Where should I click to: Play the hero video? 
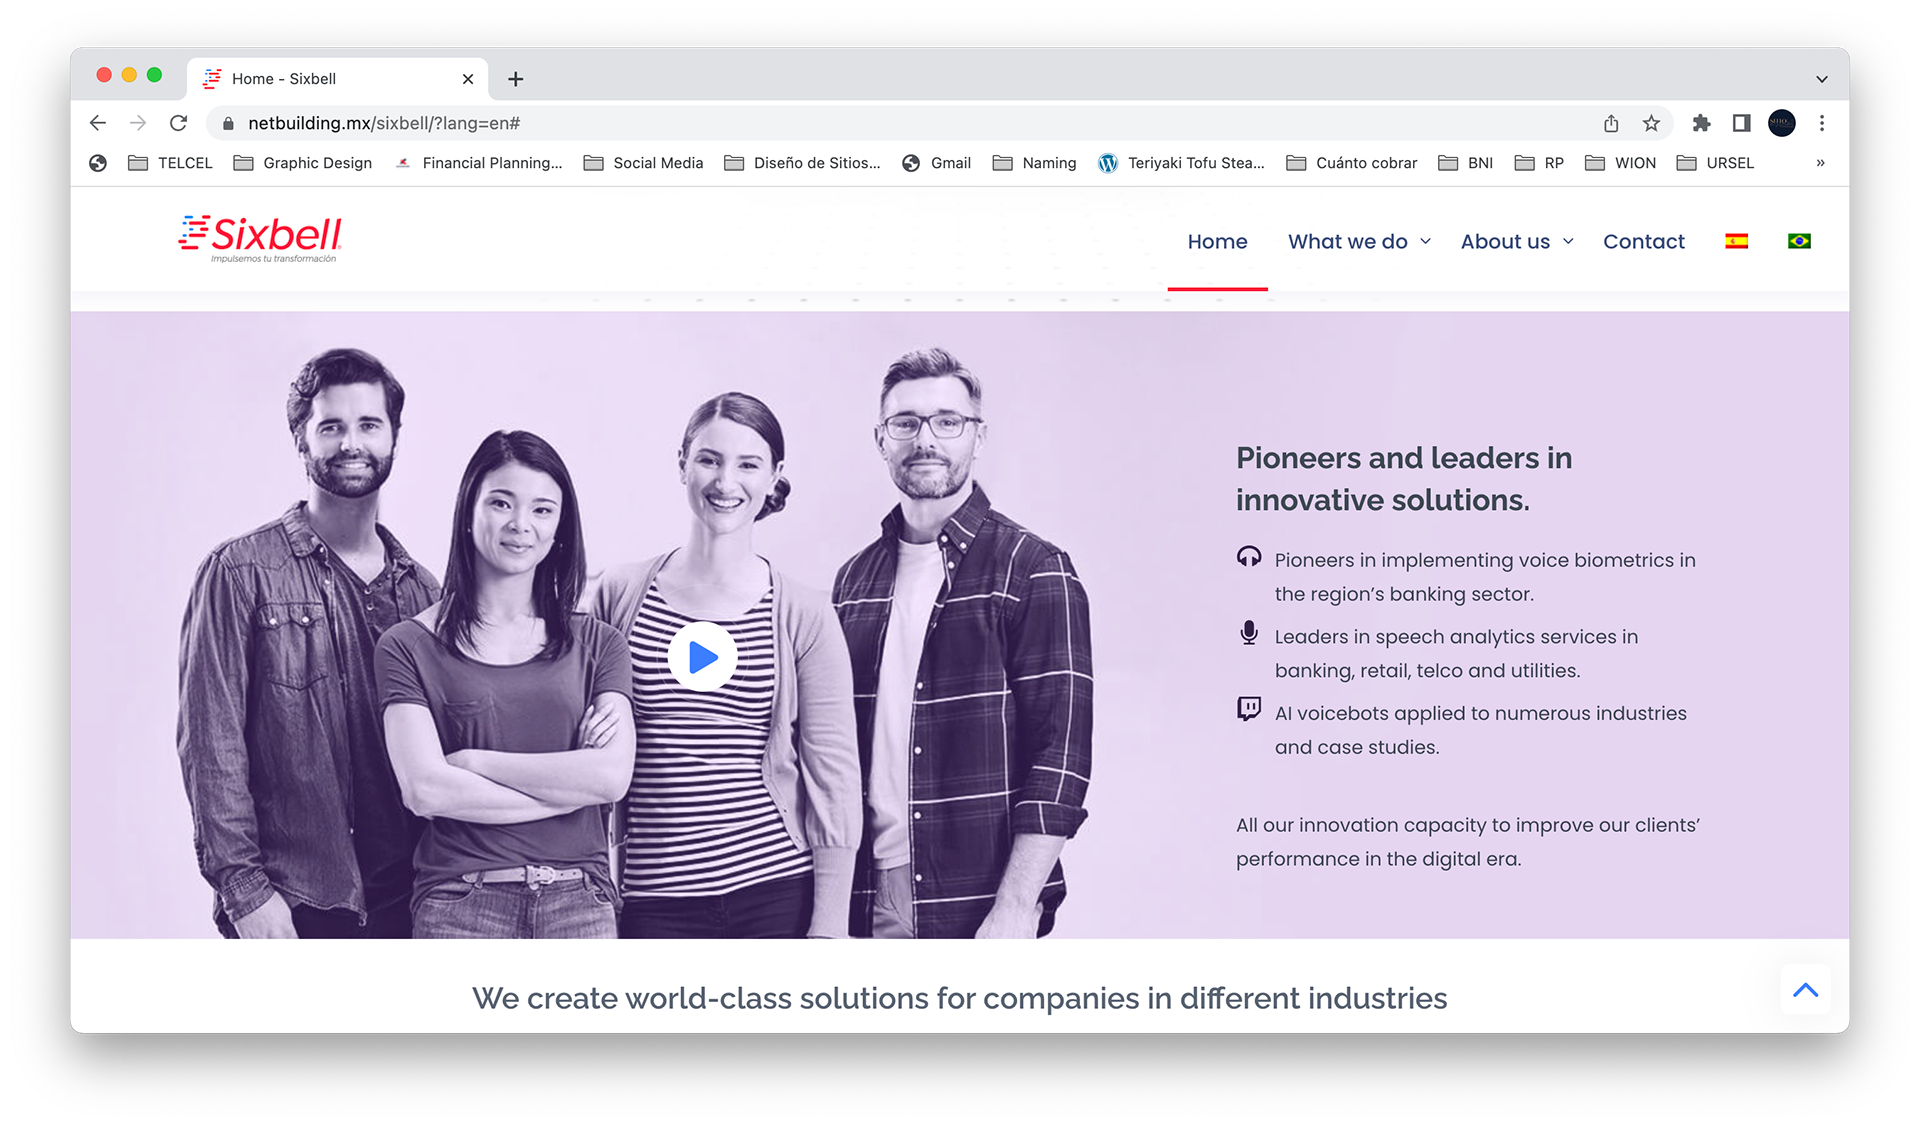click(x=702, y=657)
